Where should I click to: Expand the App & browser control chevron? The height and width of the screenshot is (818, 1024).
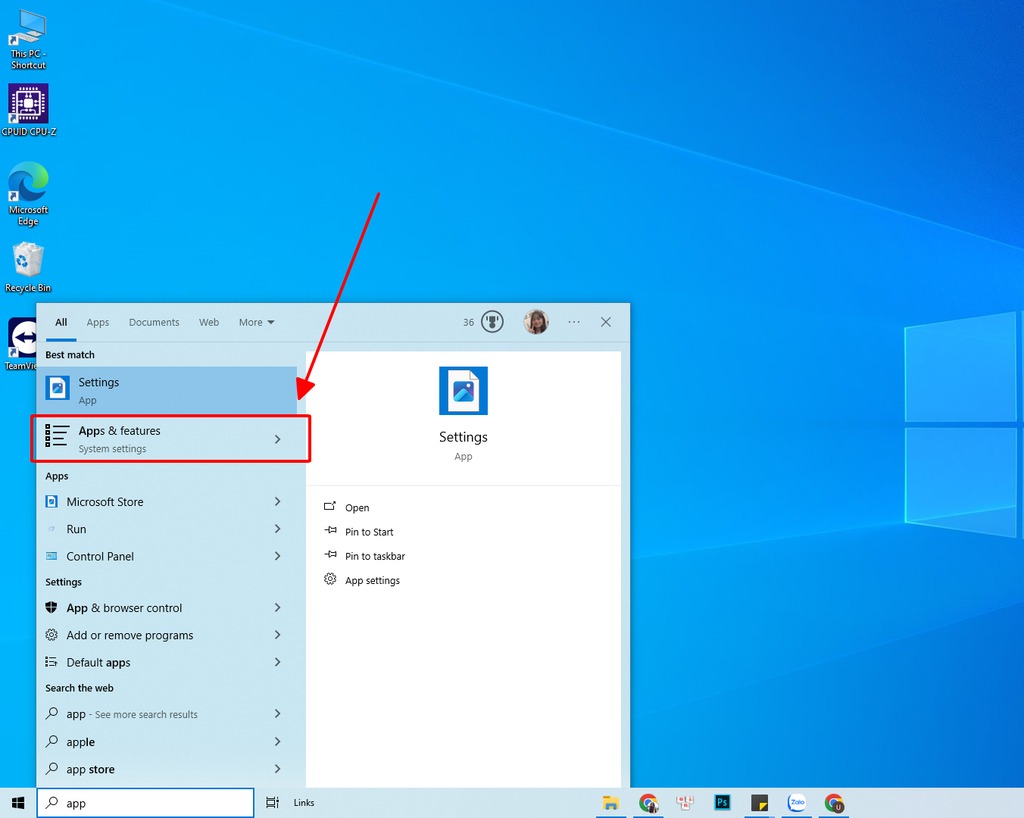coord(278,607)
